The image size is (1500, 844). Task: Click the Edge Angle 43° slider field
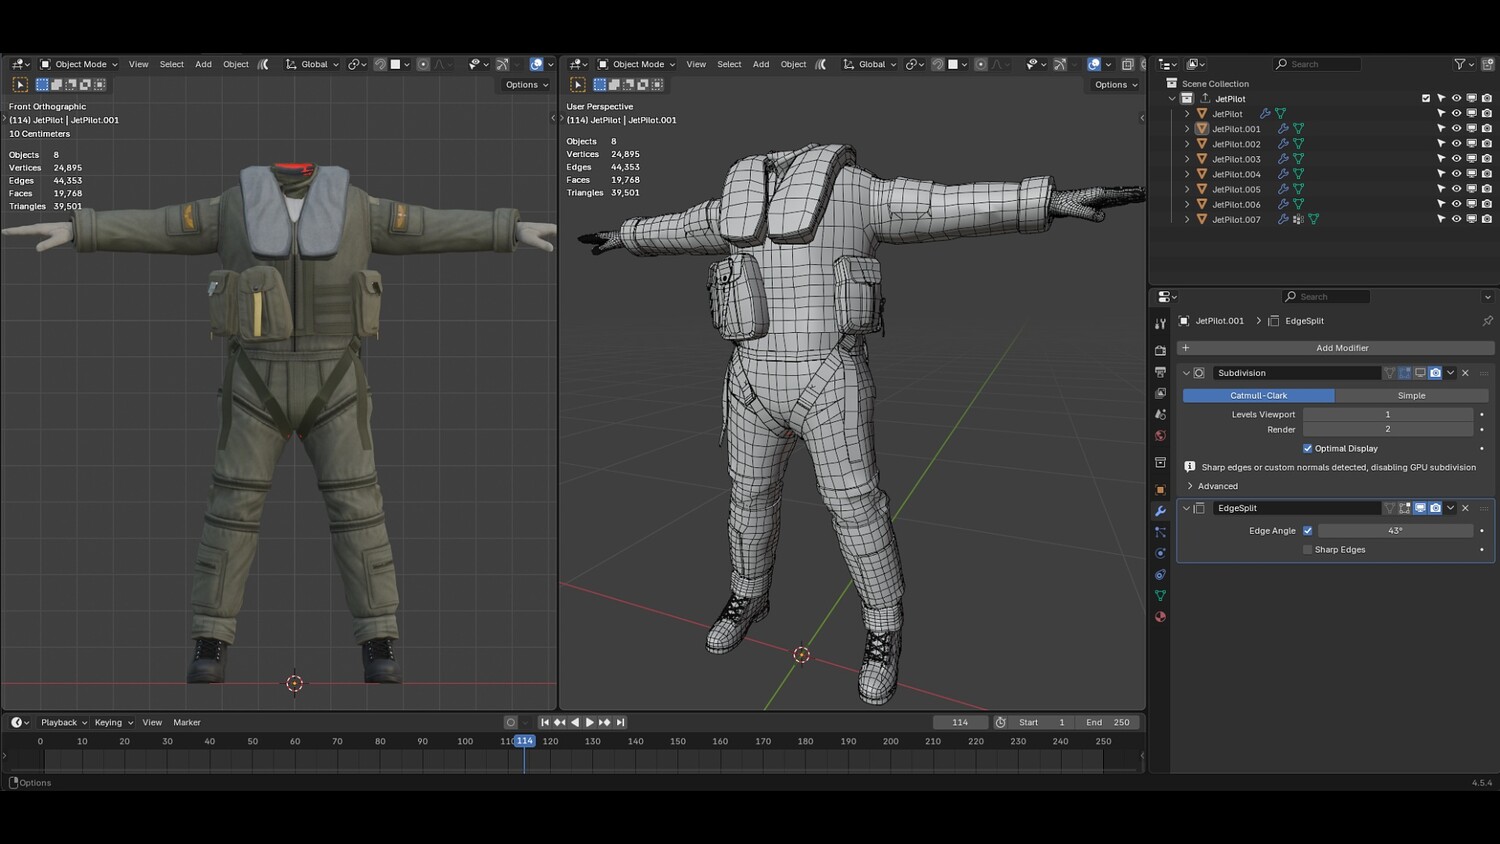(x=1395, y=531)
